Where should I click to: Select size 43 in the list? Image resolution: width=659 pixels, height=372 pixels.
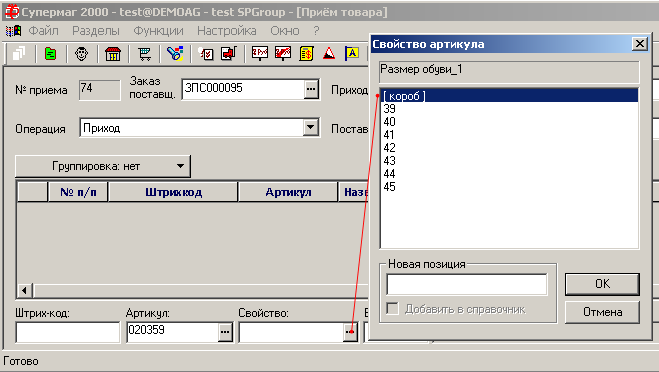pyautogui.click(x=509, y=161)
